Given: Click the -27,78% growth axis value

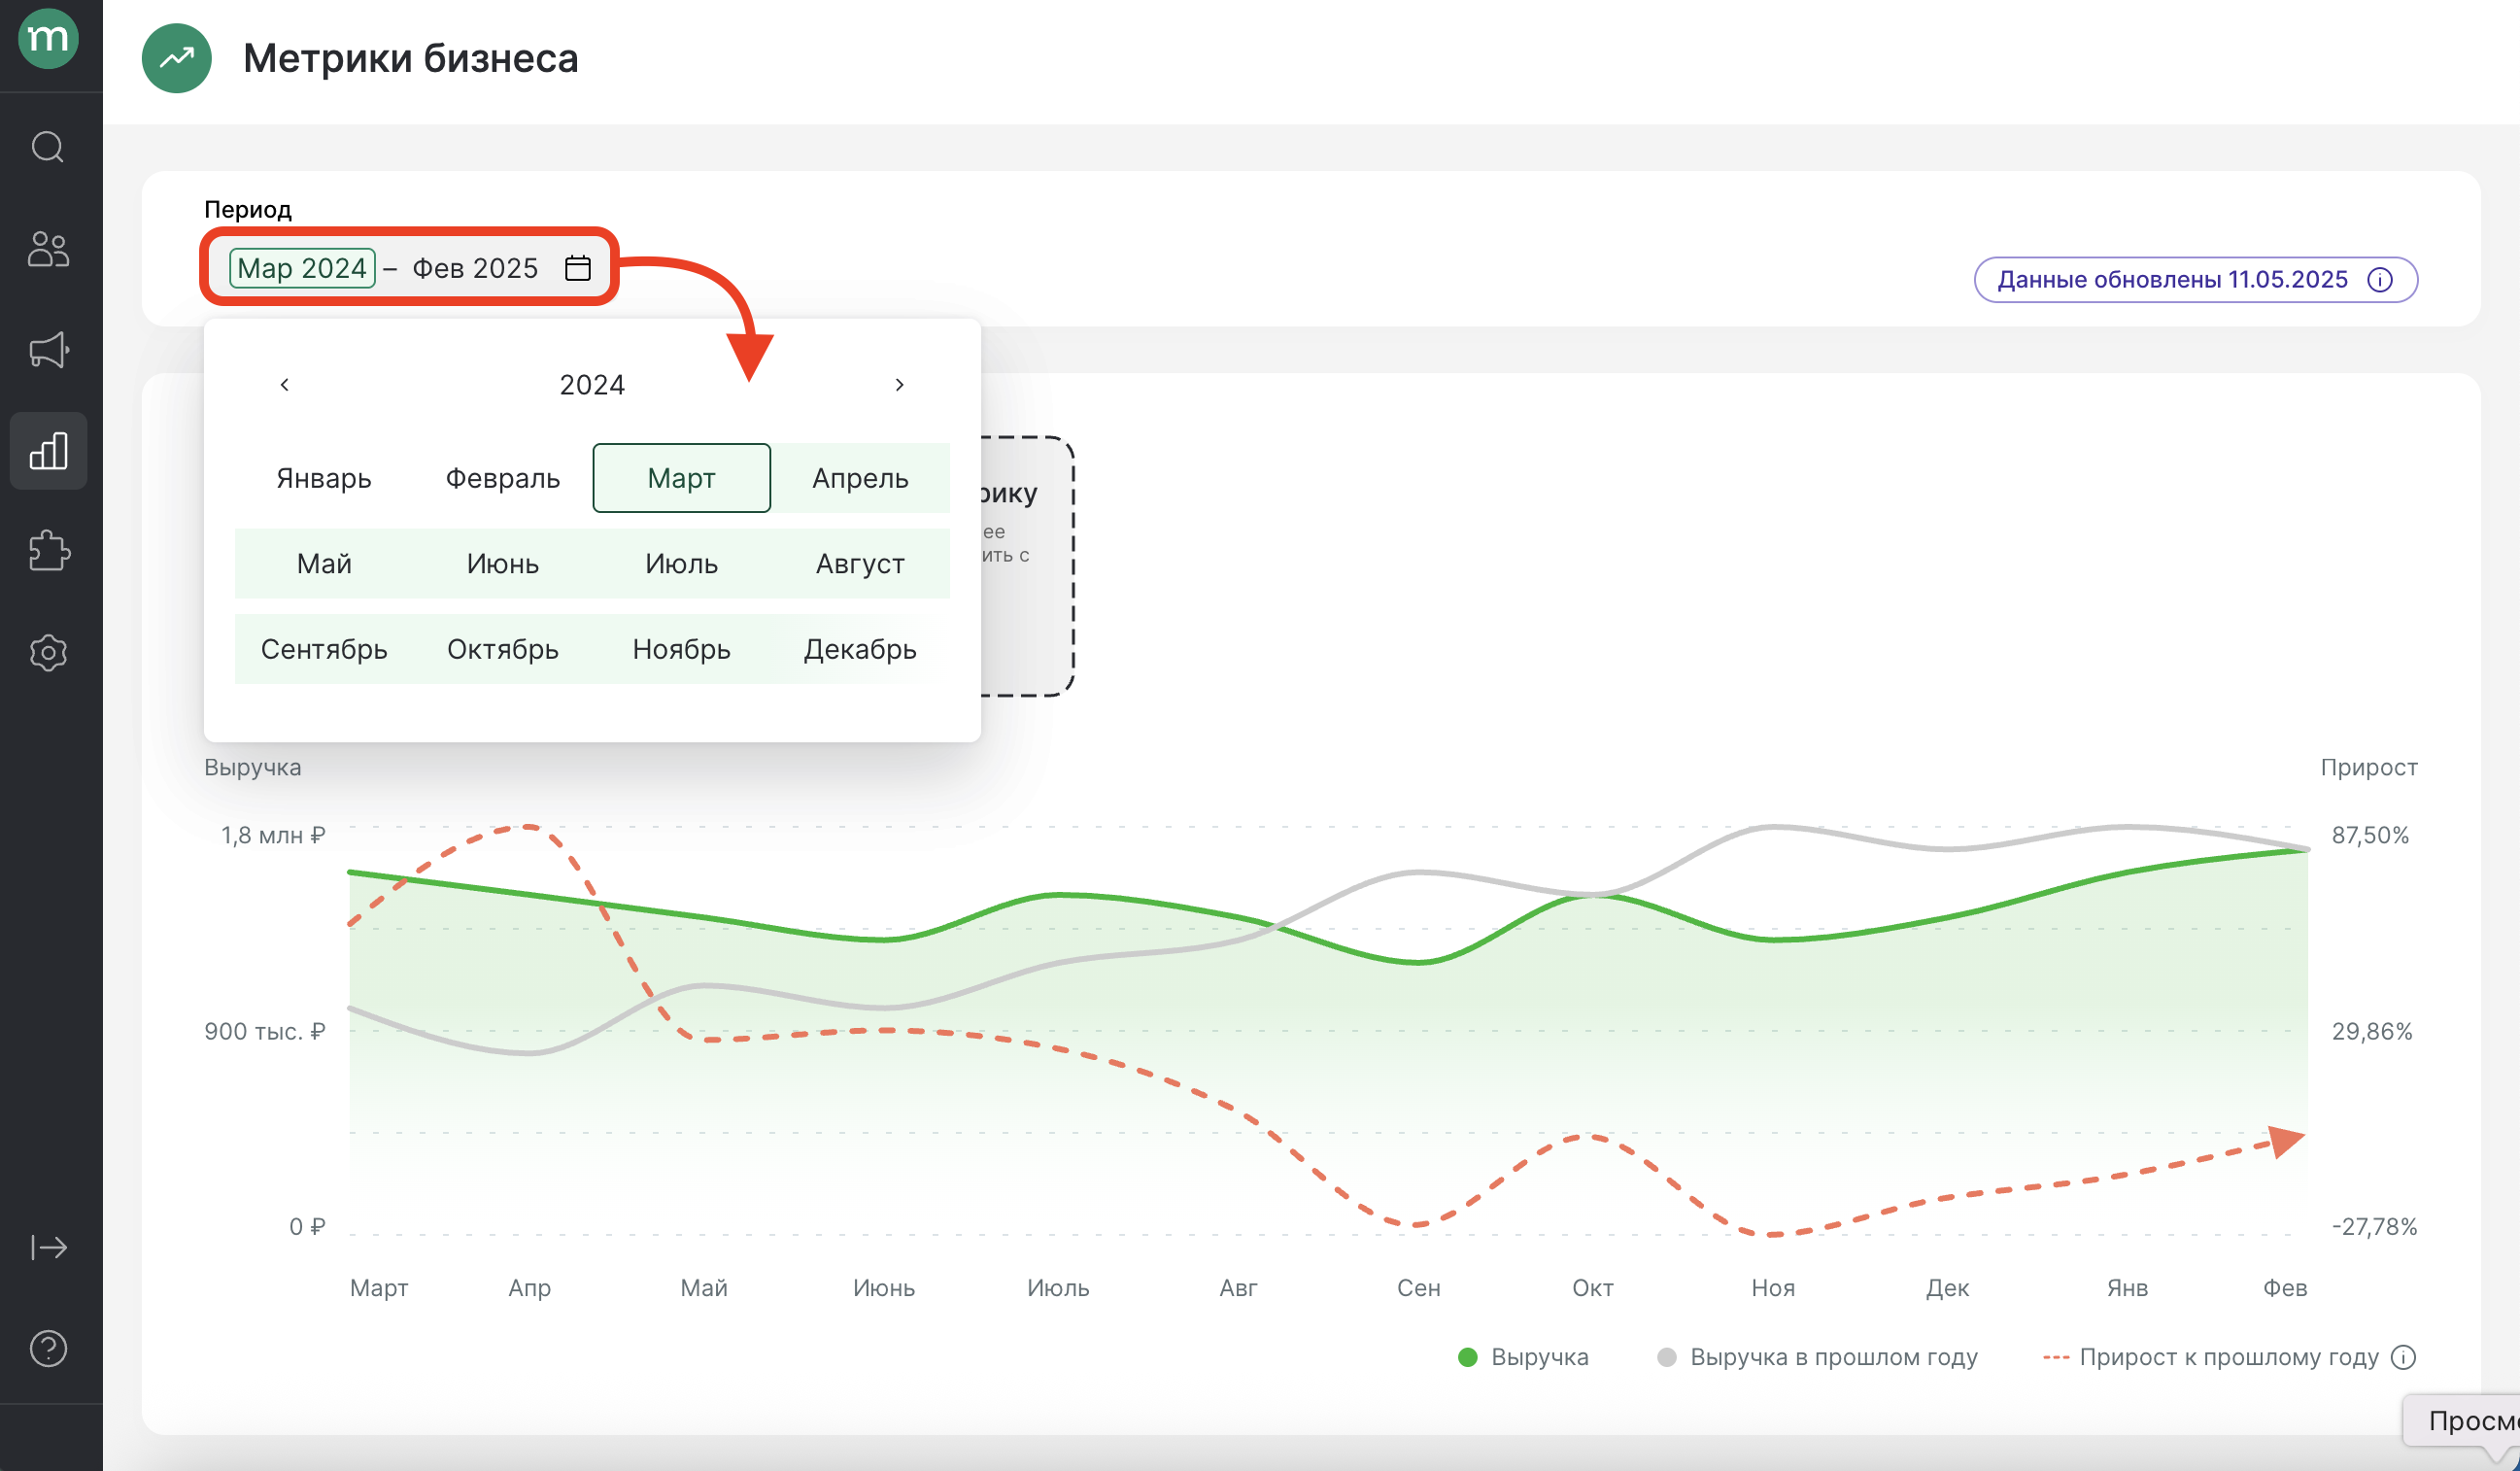Looking at the screenshot, I should pyautogui.click(x=2375, y=1227).
